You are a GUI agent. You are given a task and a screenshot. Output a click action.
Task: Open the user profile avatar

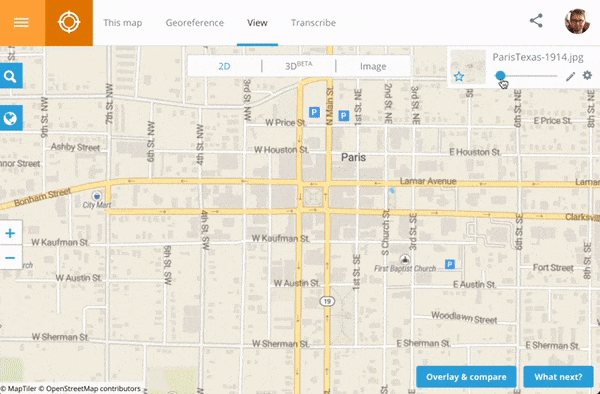click(x=577, y=21)
